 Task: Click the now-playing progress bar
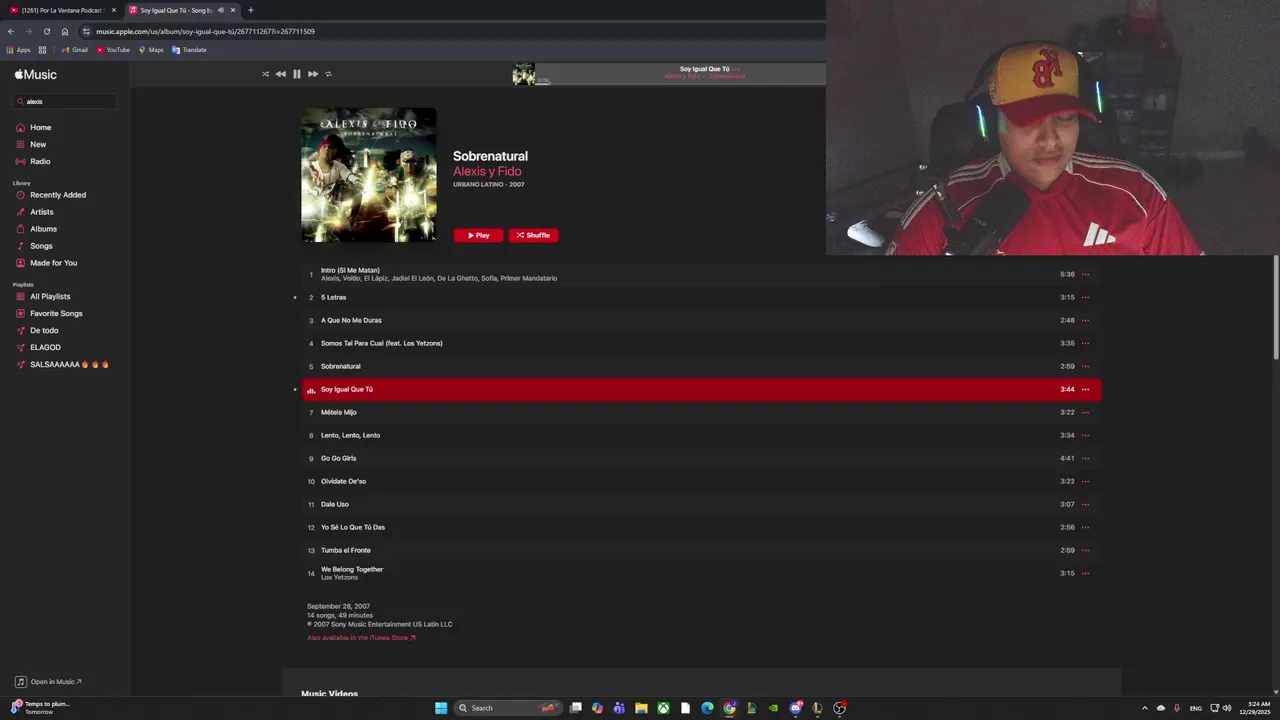point(680,85)
